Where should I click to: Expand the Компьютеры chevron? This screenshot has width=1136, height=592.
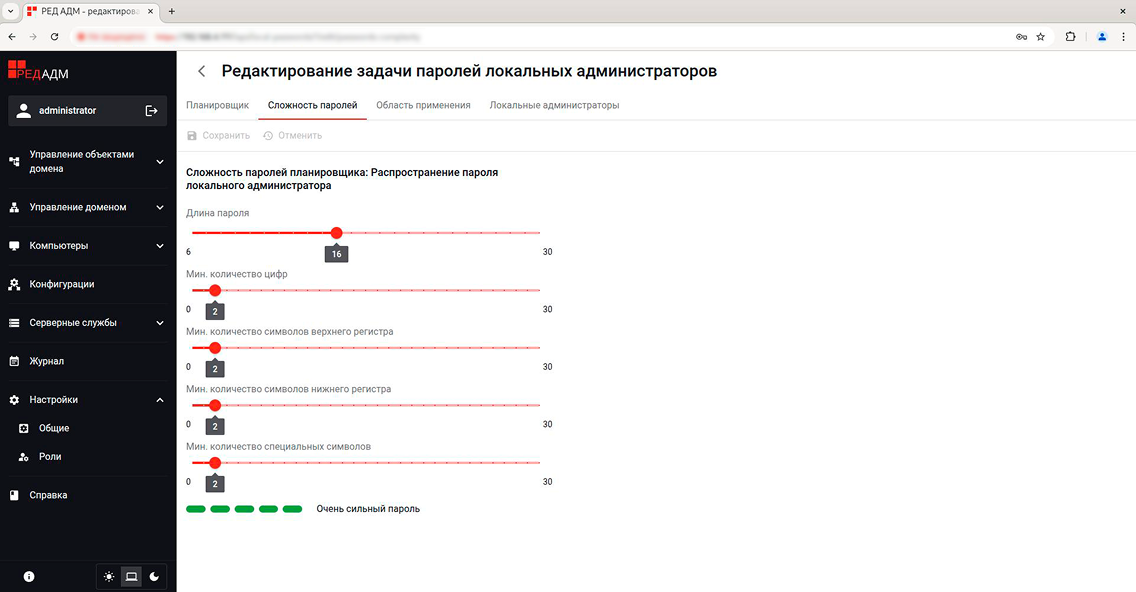[x=160, y=246]
